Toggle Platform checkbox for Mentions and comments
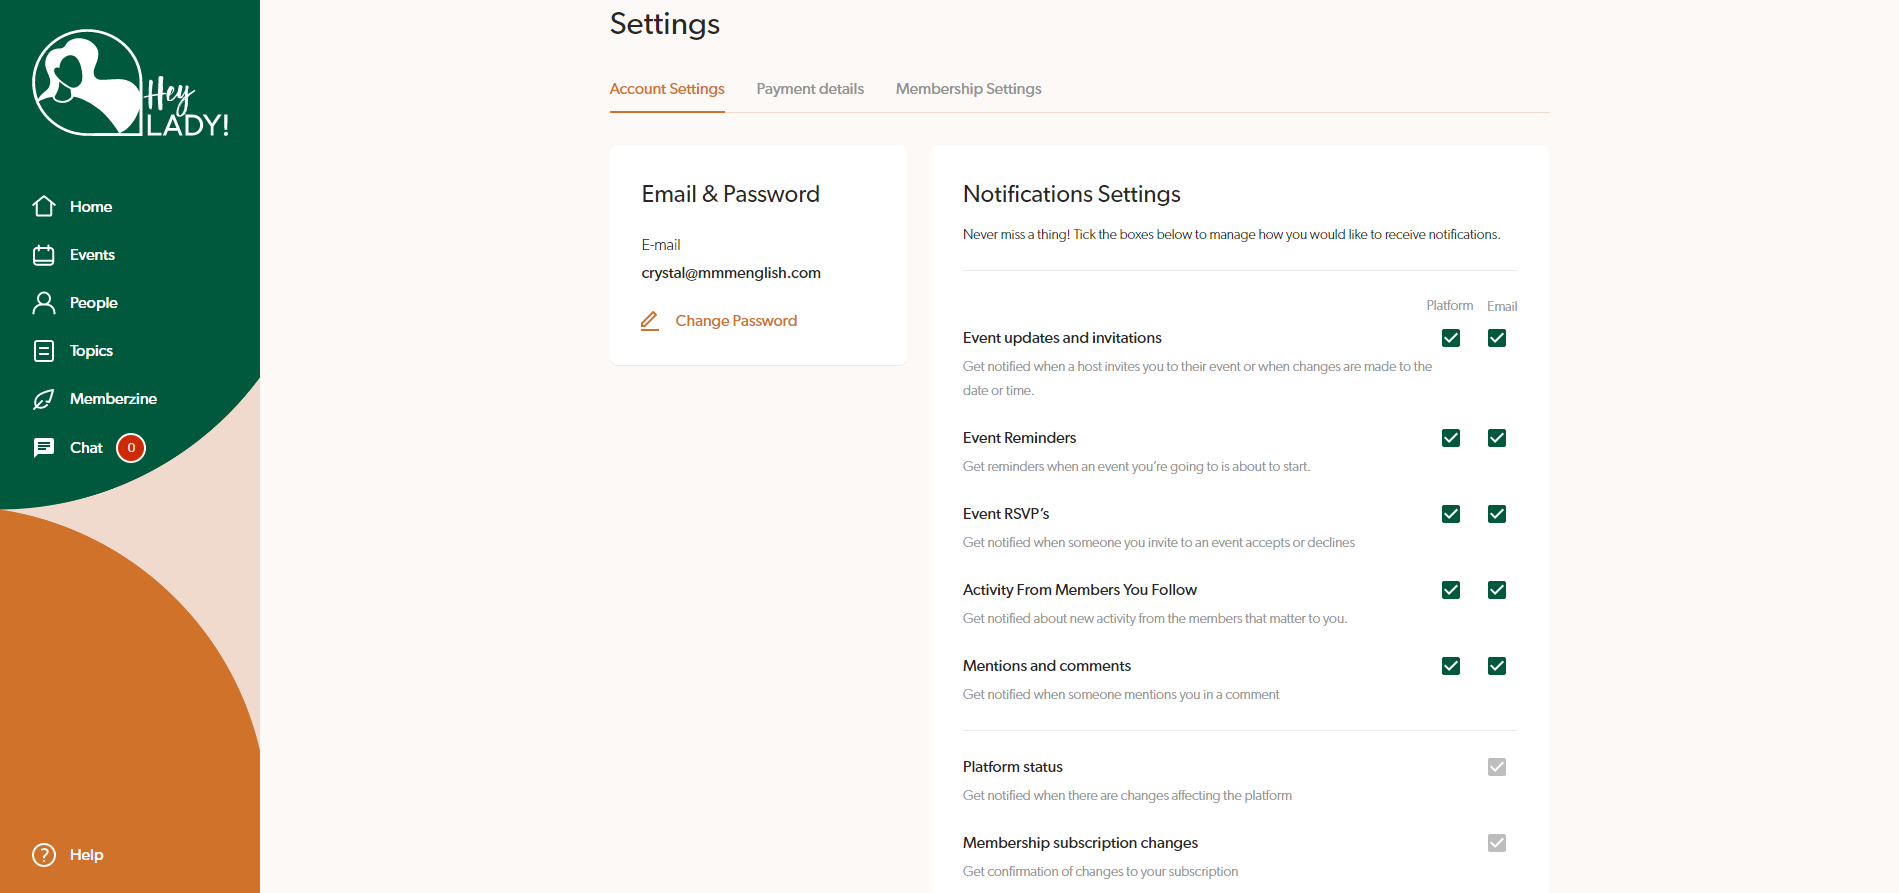 click(1451, 666)
